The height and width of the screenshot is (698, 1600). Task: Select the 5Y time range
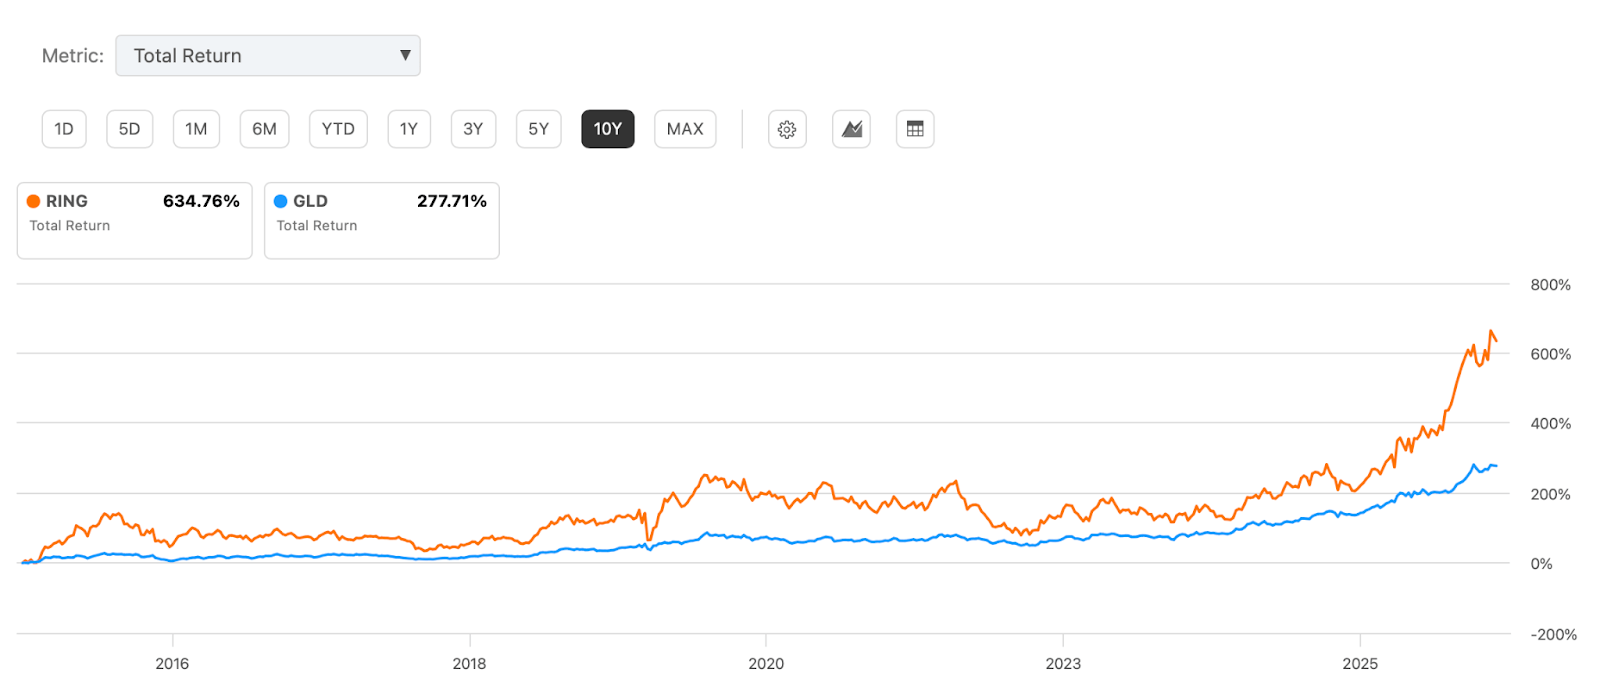click(538, 129)
